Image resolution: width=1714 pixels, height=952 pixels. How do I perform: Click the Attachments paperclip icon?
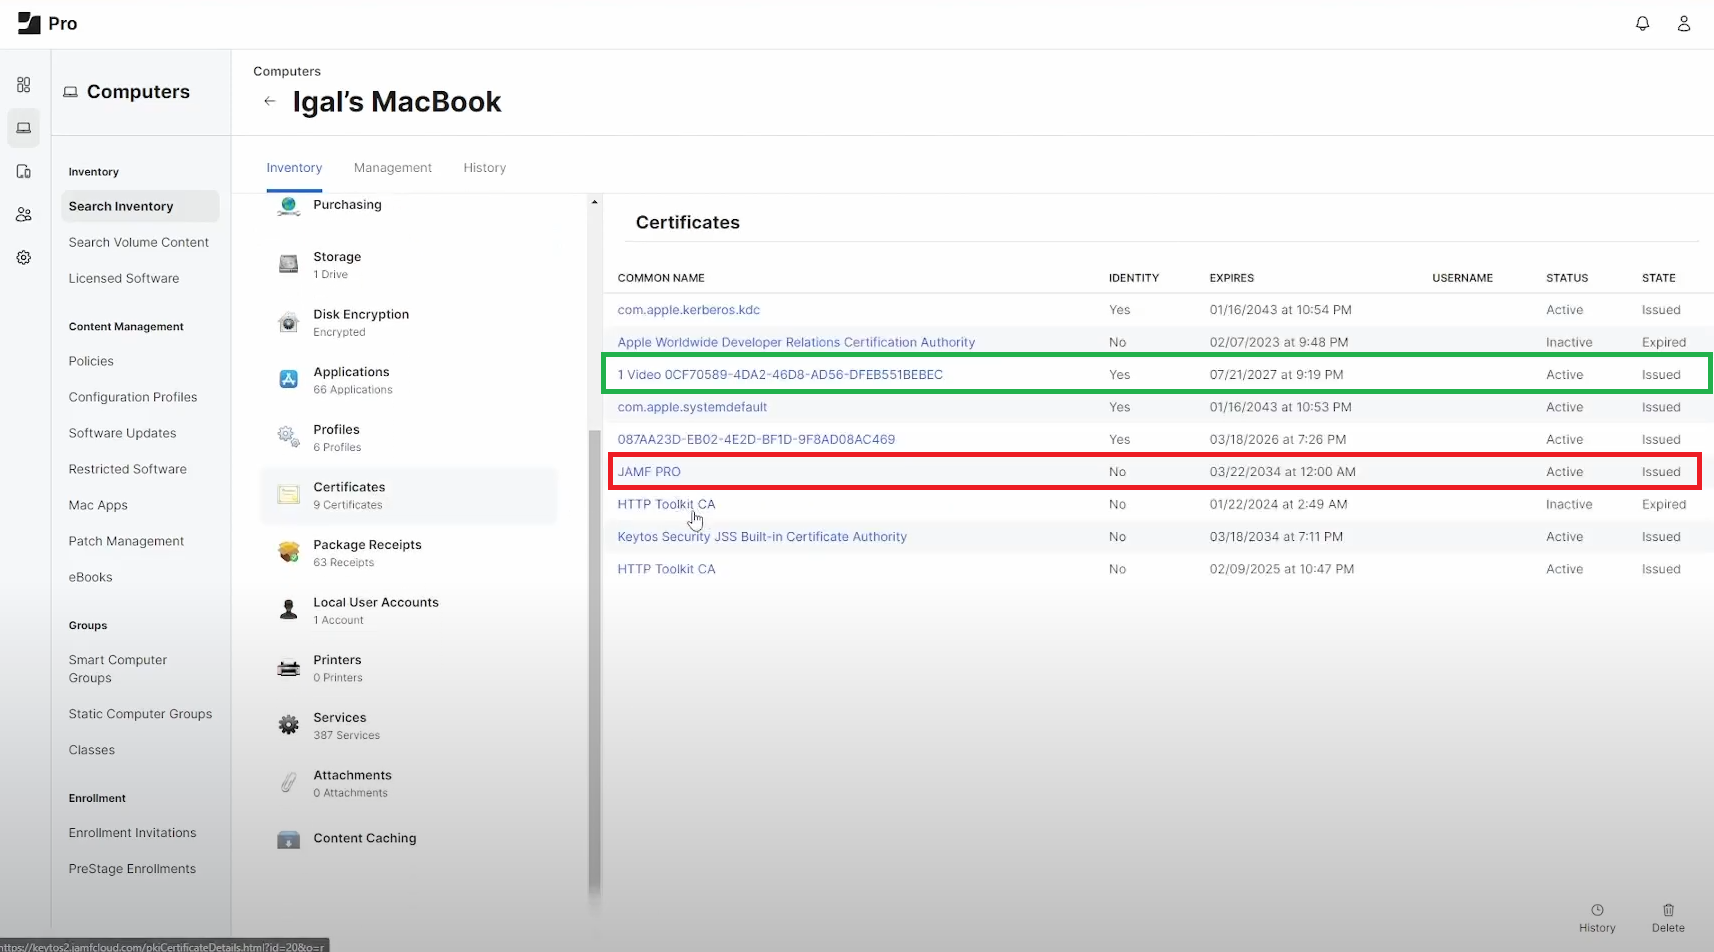click(x=289, y=783)
